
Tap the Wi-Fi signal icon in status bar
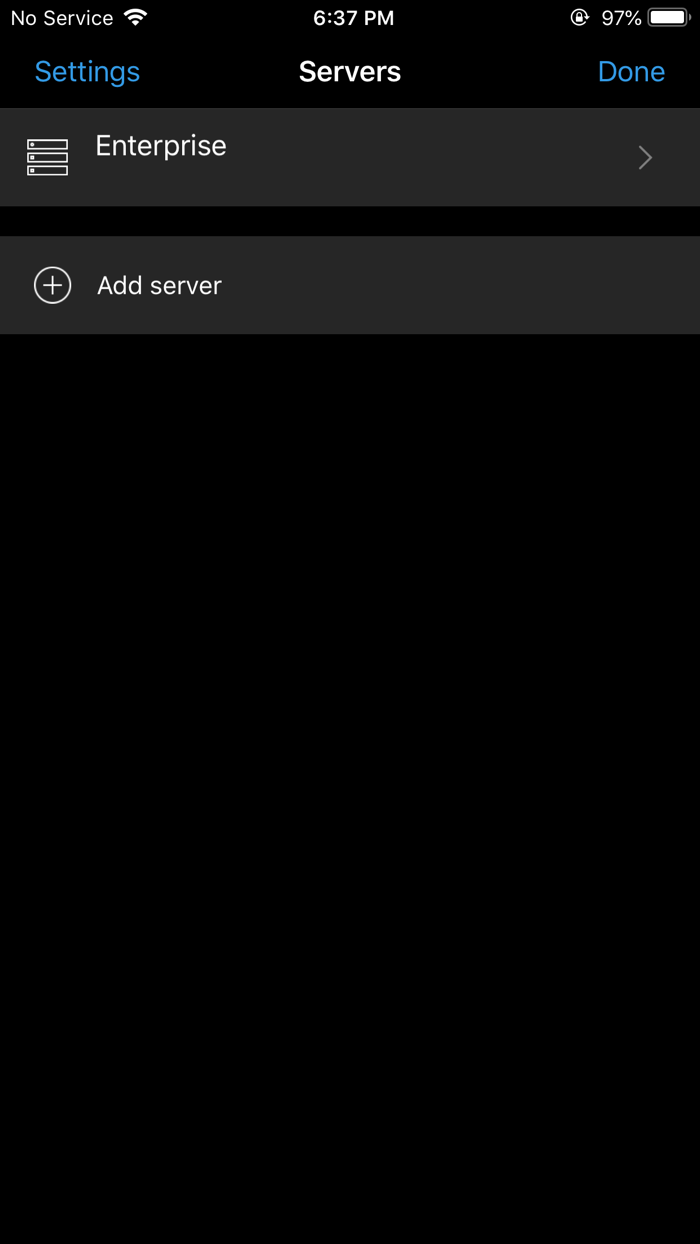pos(135,17)
